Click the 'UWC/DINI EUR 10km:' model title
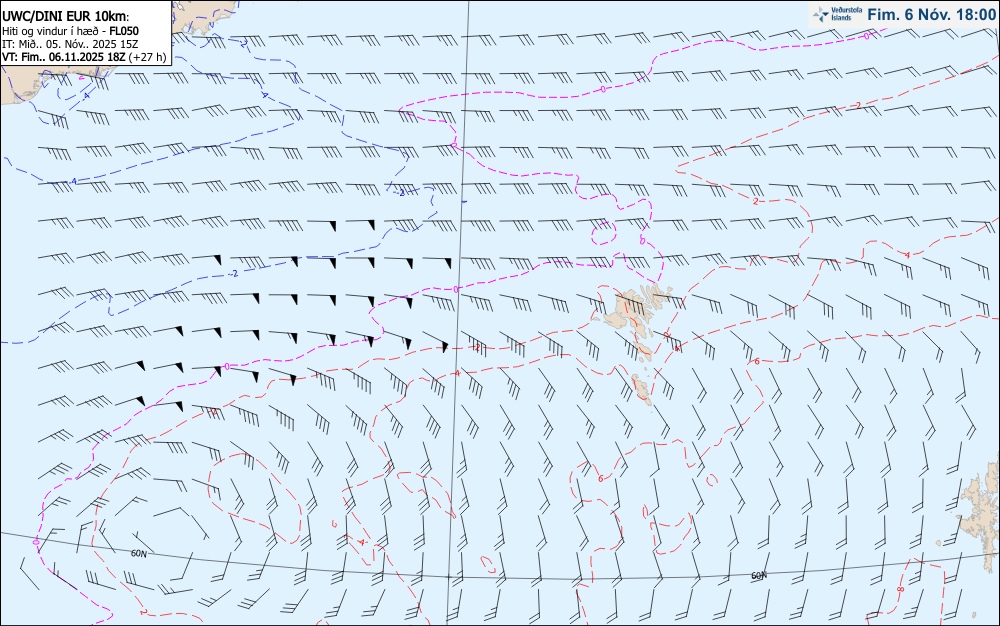The height and width of the screenshot is (626, 1000). click(66, 16)
